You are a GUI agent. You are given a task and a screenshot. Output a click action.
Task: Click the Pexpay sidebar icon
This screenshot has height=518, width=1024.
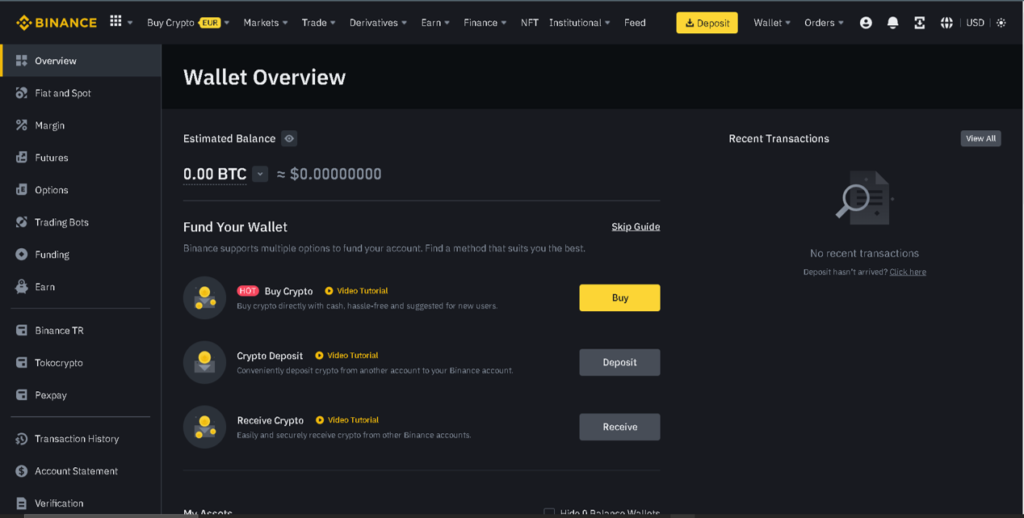[22, 395]
